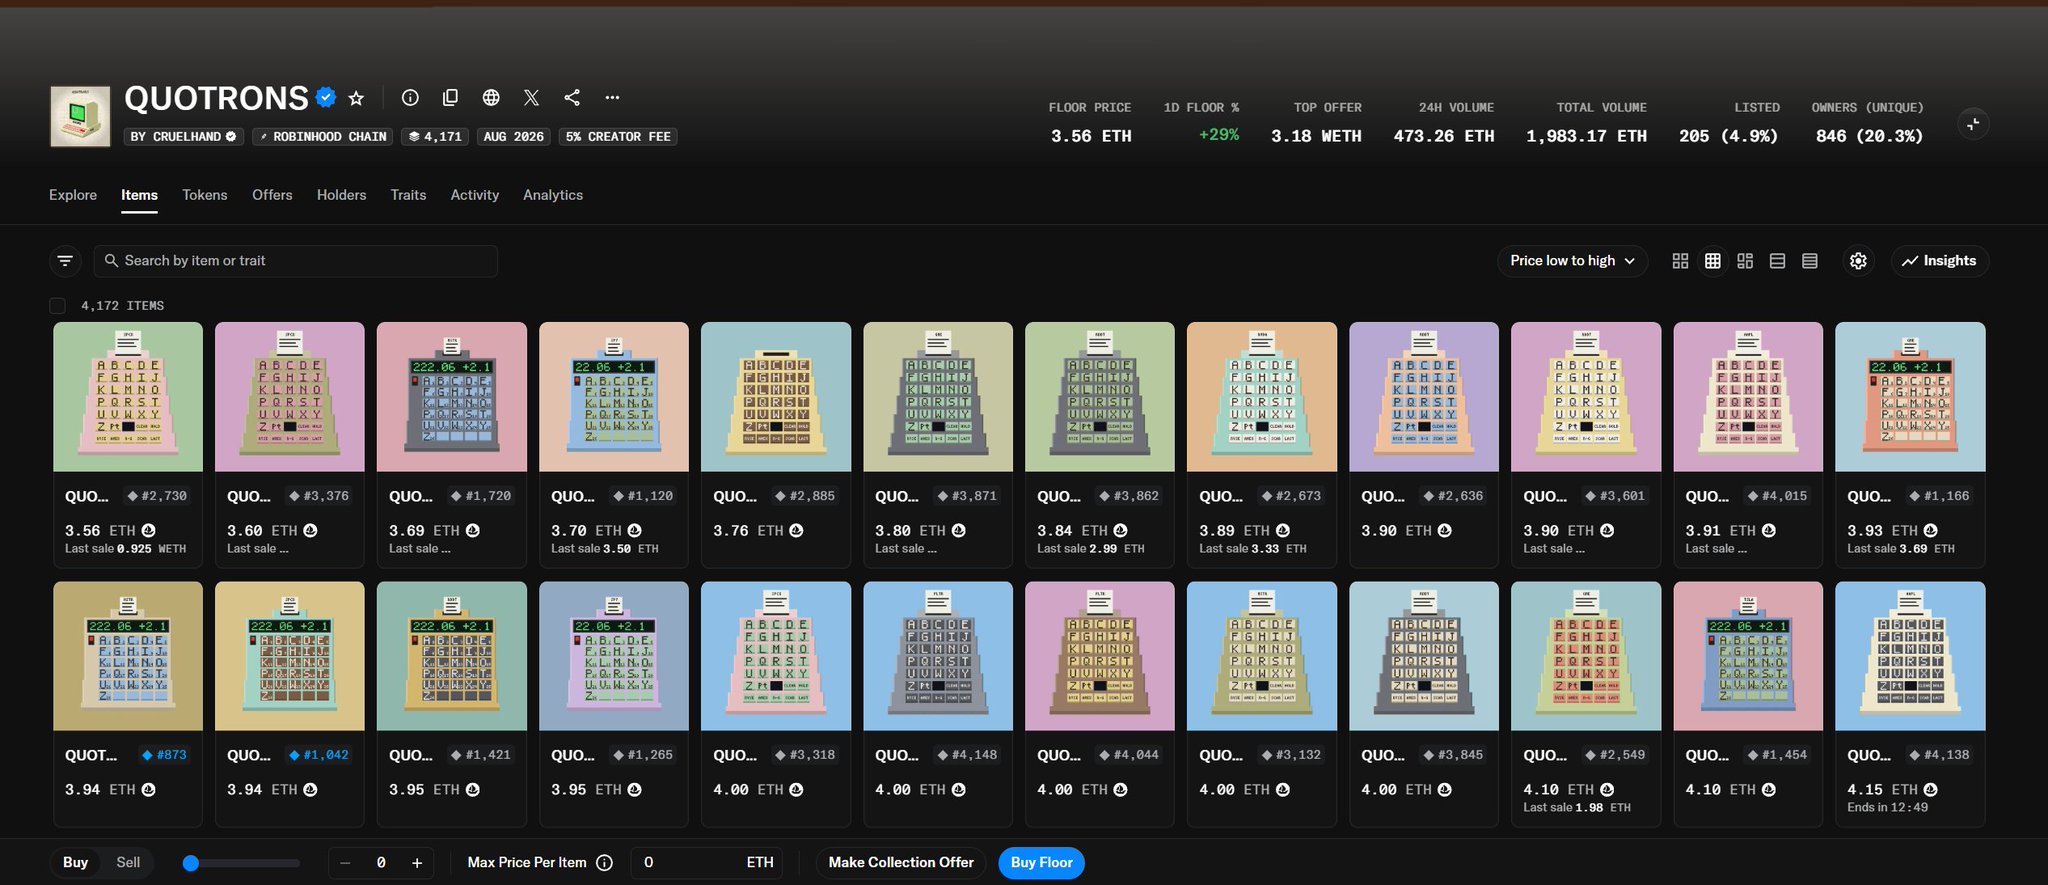
Task: Open the Explore tab
Action: (73, 195)
